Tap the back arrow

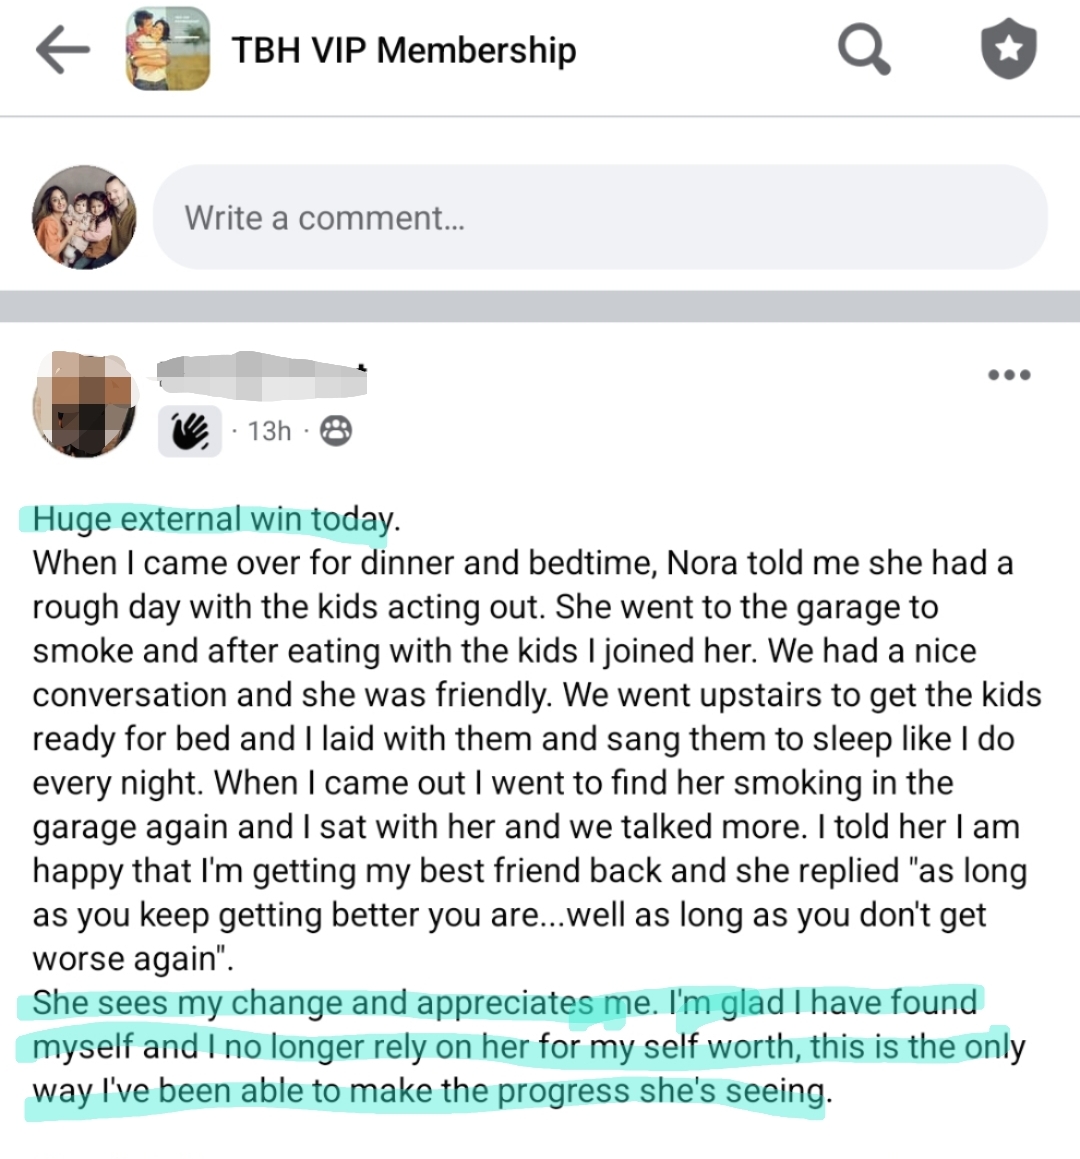point(62,50)
